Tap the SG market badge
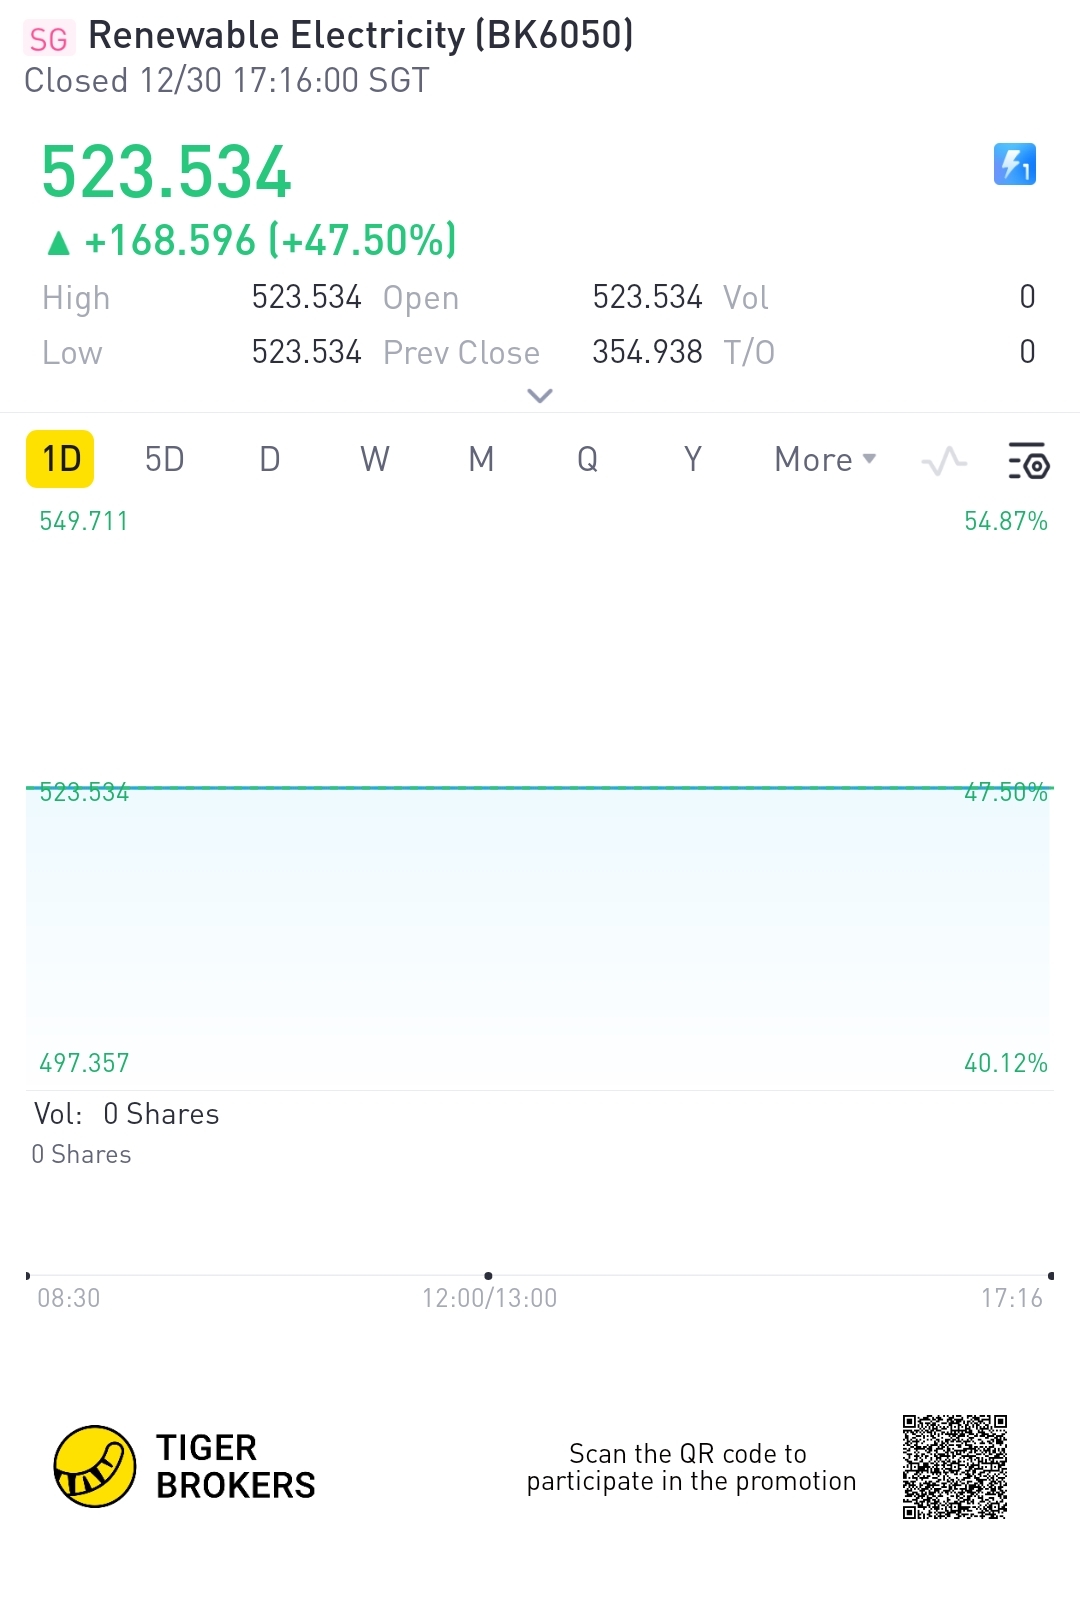Screen dimensions: 1080x1618 pos(48,39)
